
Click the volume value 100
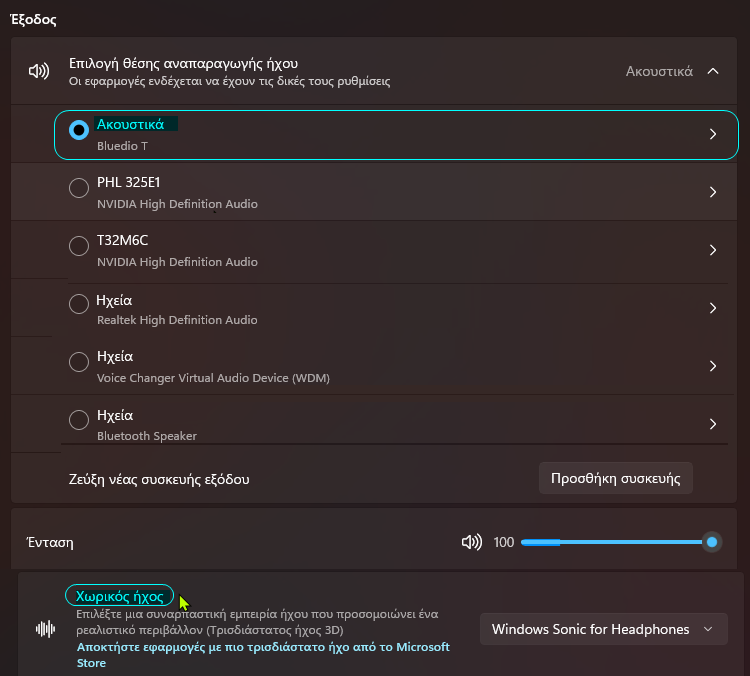(x=504, y=542)
